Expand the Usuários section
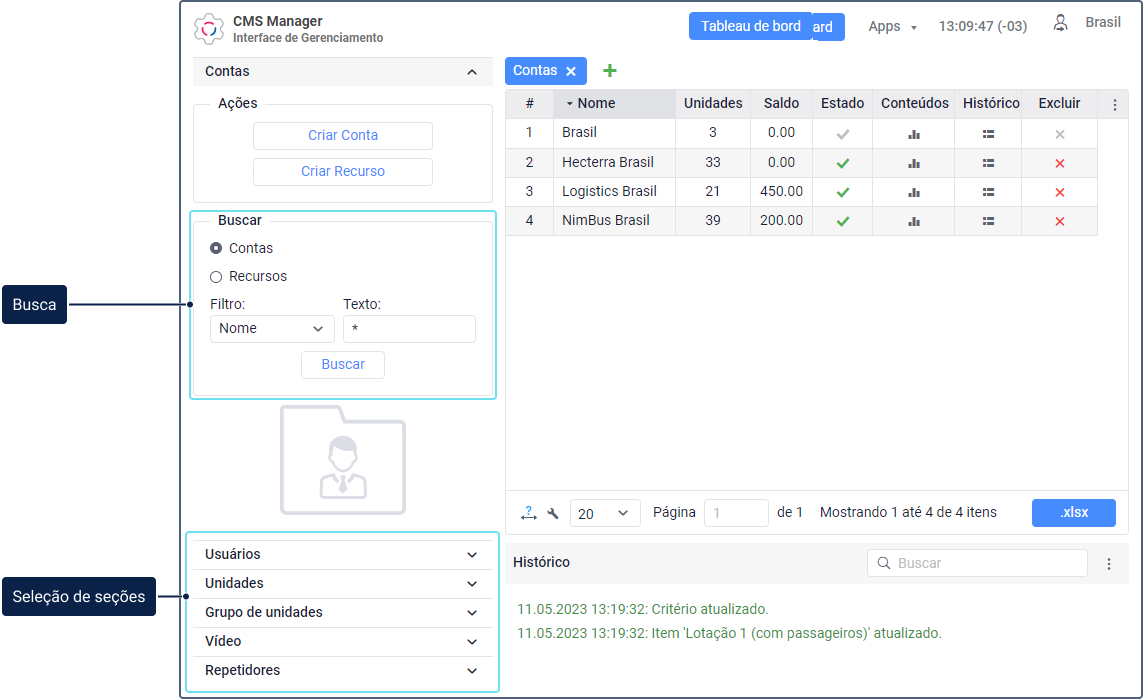1143x699 pixels. coord(343,555)
